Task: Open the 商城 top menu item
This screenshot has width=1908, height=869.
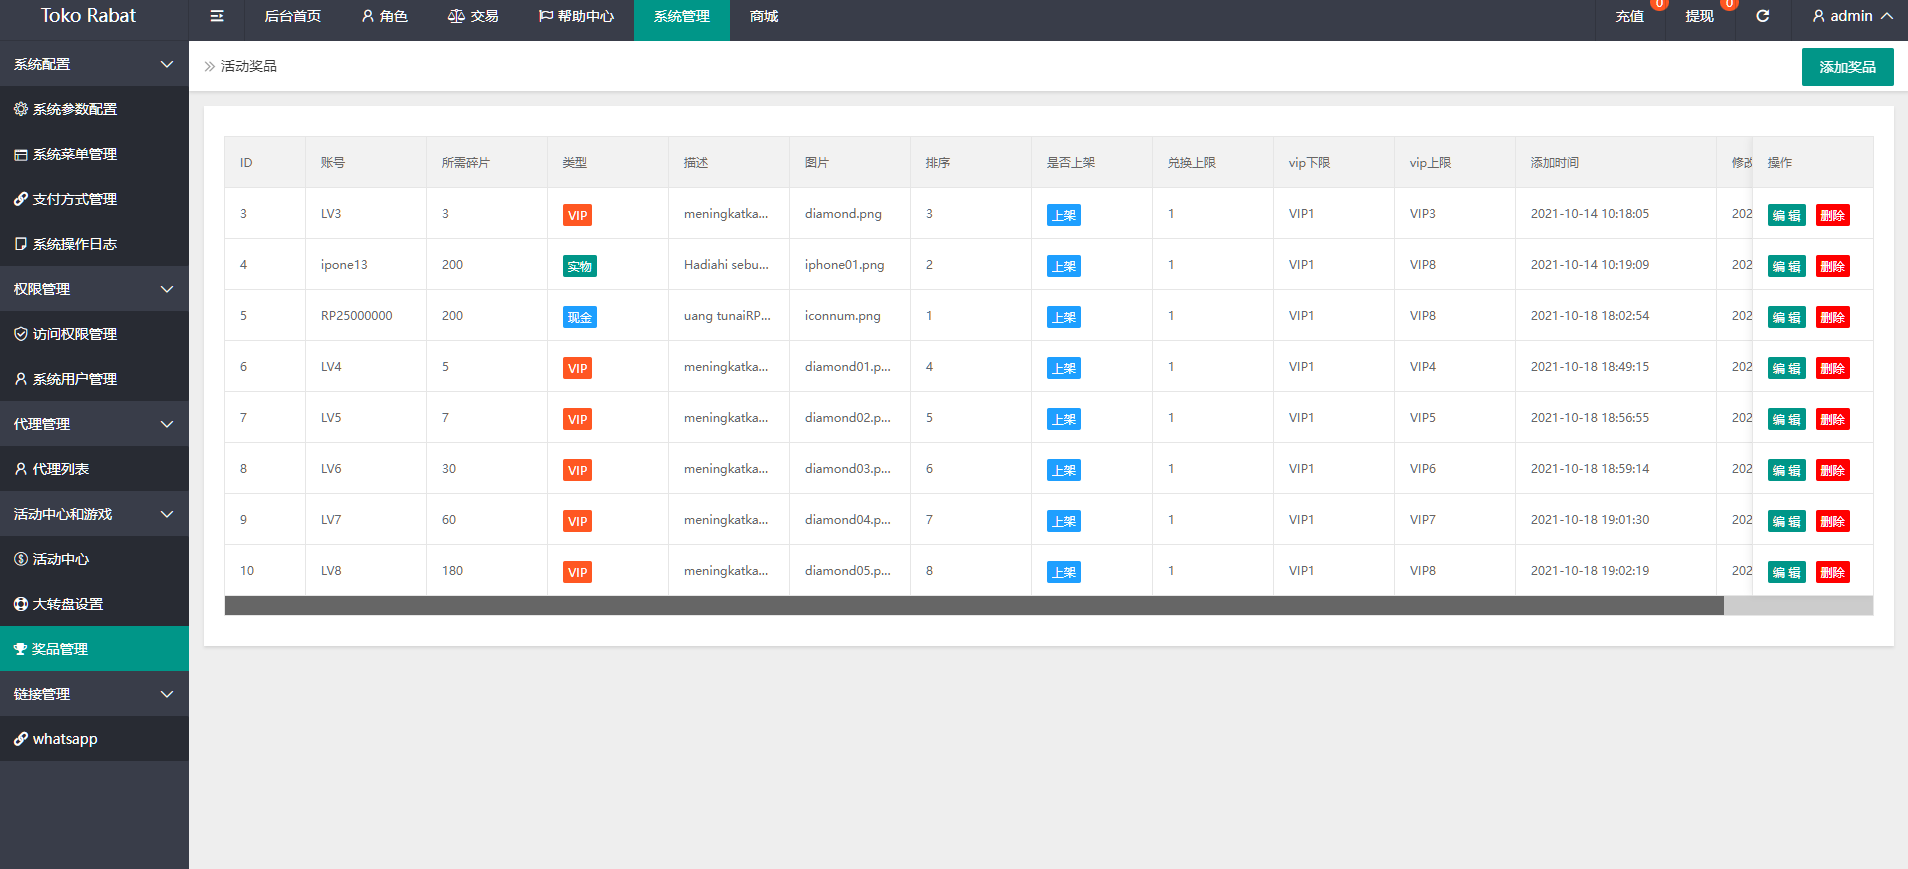Action: click(764, 16)
